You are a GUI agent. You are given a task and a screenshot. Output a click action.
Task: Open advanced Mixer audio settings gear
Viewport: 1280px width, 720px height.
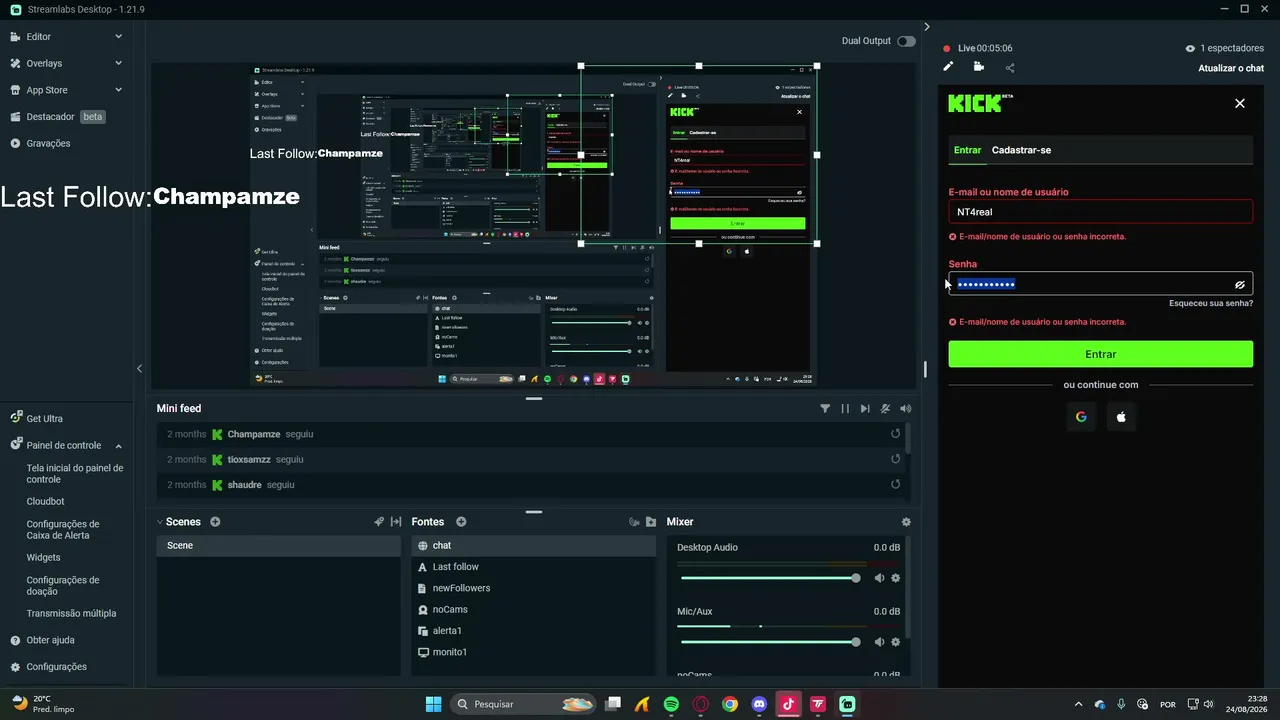pos(906,522)
